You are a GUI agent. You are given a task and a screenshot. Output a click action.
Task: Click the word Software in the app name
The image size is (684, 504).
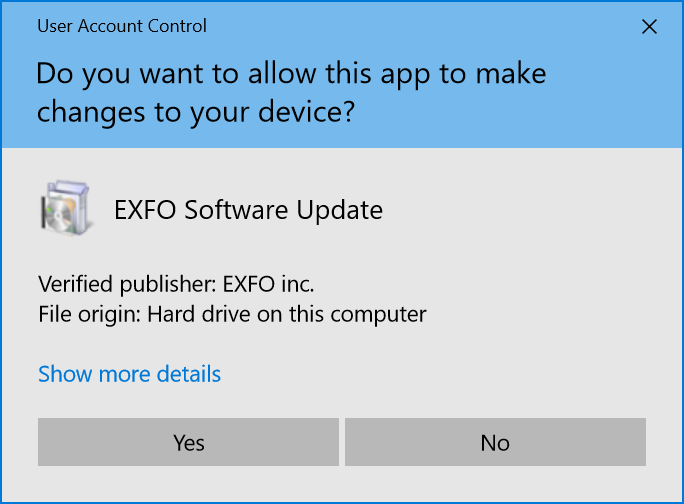pos(236,210)
